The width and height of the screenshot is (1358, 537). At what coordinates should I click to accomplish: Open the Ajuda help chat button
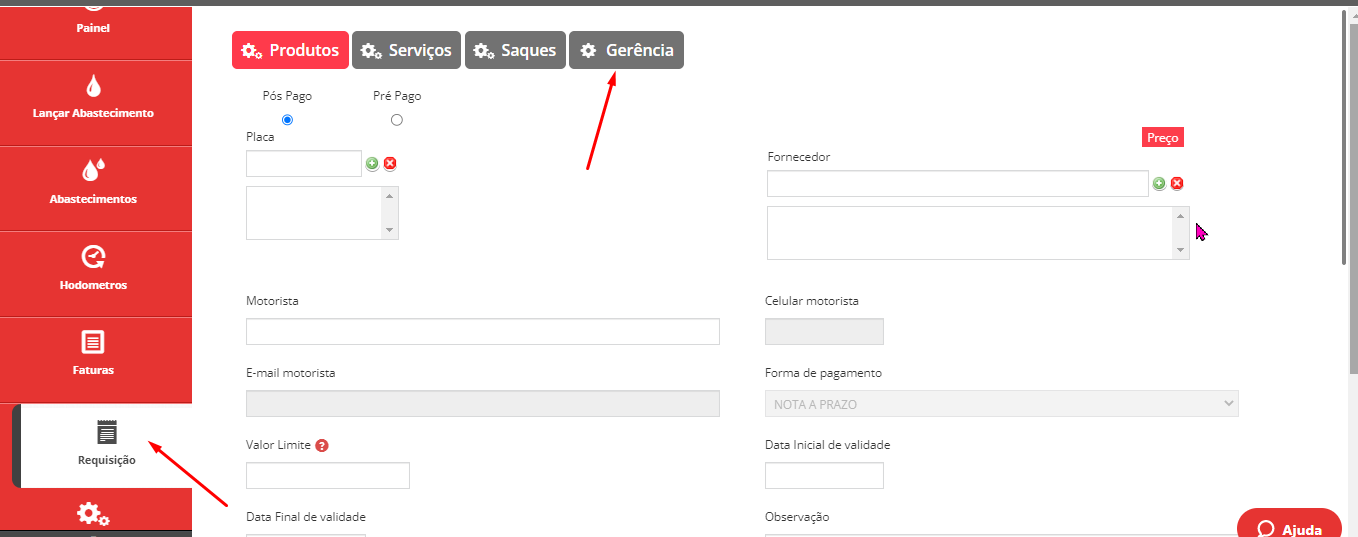click(x=1289, y=524)
